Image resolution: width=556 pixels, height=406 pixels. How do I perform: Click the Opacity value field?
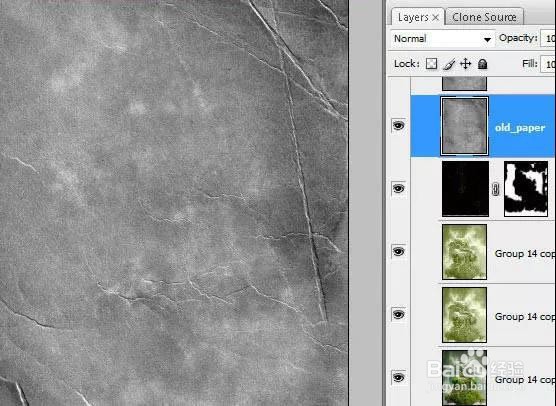548,38
